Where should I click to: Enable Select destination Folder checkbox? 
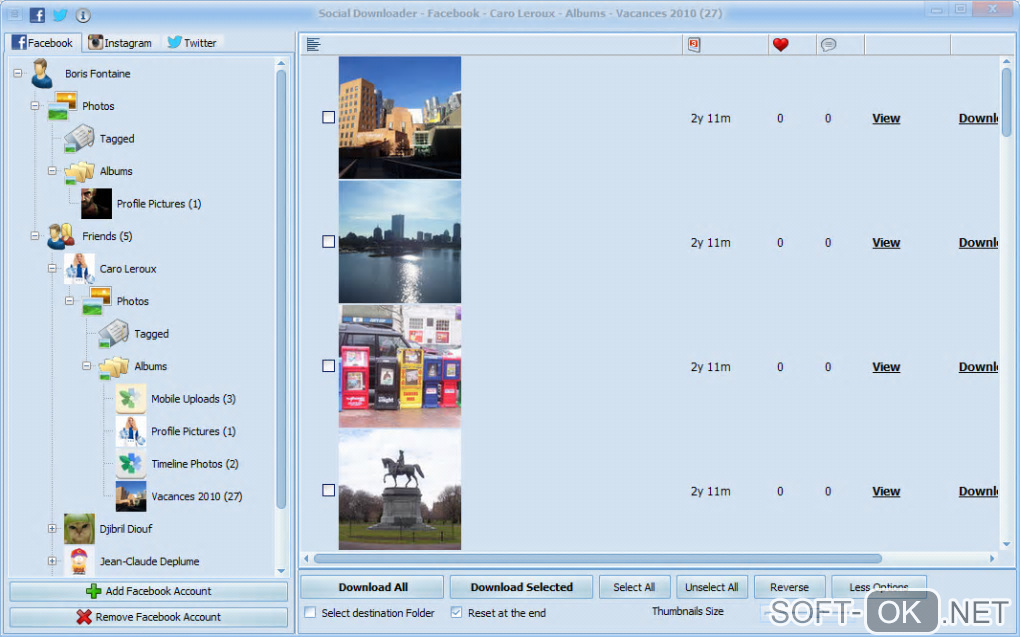(x=311, y=613)
